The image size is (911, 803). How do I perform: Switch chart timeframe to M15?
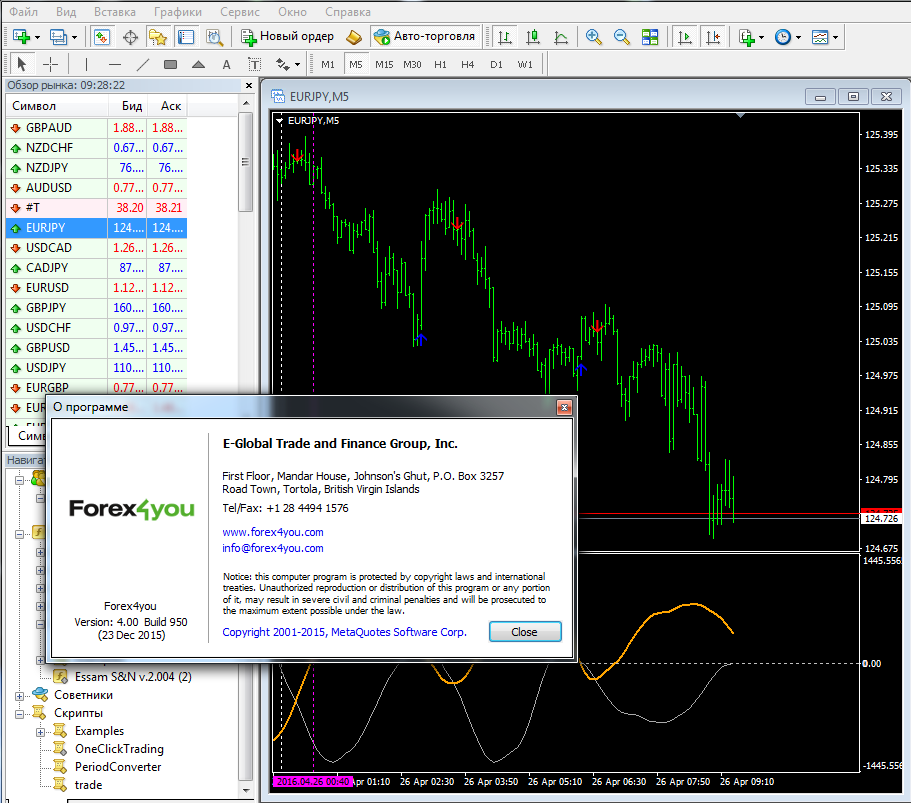[384, 64]
